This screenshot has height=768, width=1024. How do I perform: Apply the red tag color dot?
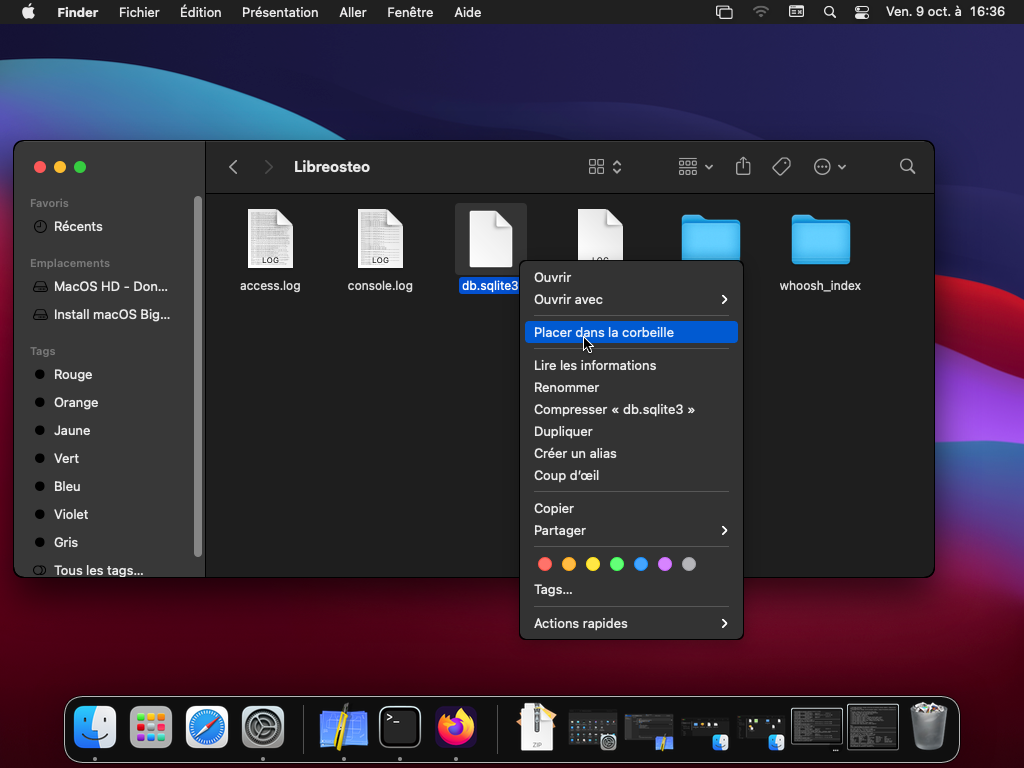pyautogui.click(x=545, y=564)
